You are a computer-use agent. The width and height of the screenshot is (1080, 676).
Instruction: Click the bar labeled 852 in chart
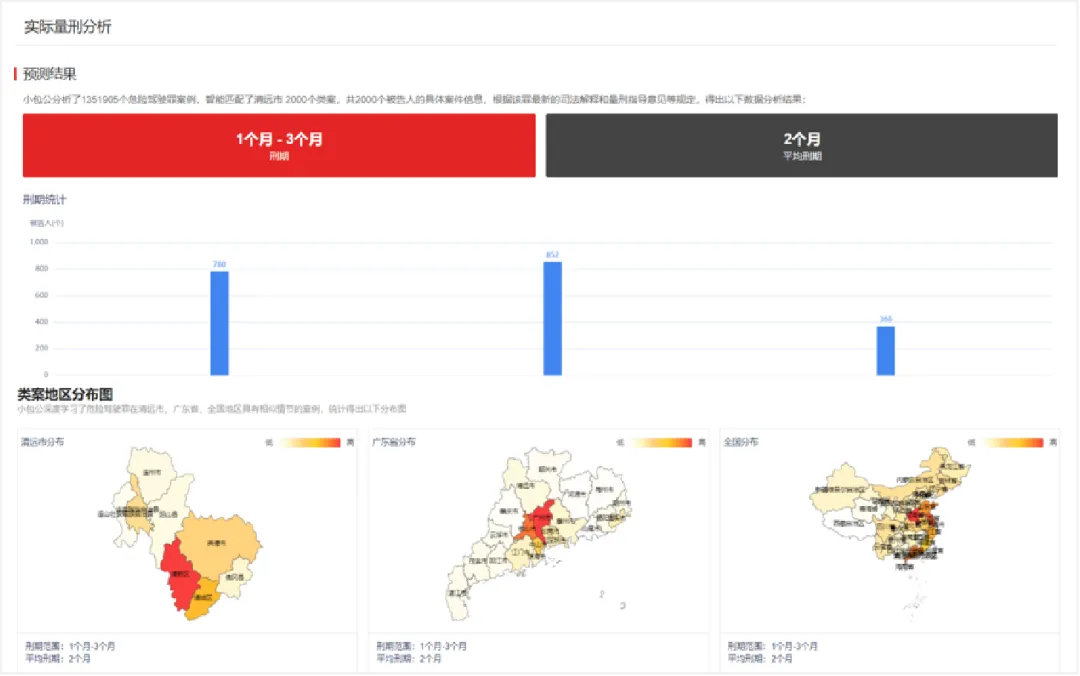552,318
